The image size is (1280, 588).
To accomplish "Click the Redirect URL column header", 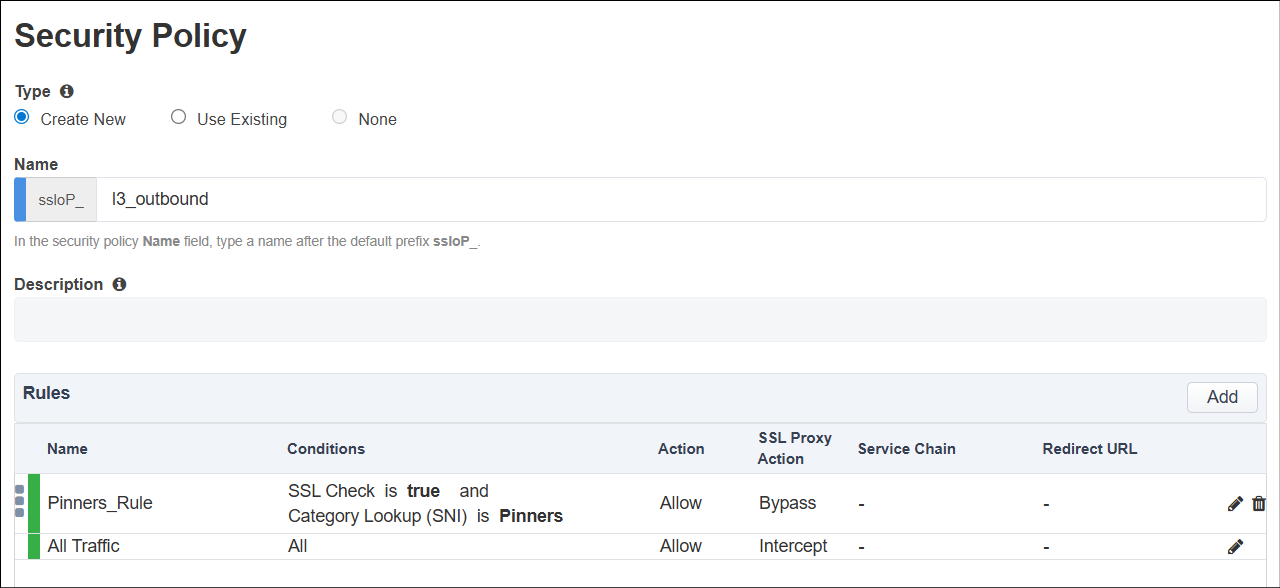I will click(x=1090, y=449).
